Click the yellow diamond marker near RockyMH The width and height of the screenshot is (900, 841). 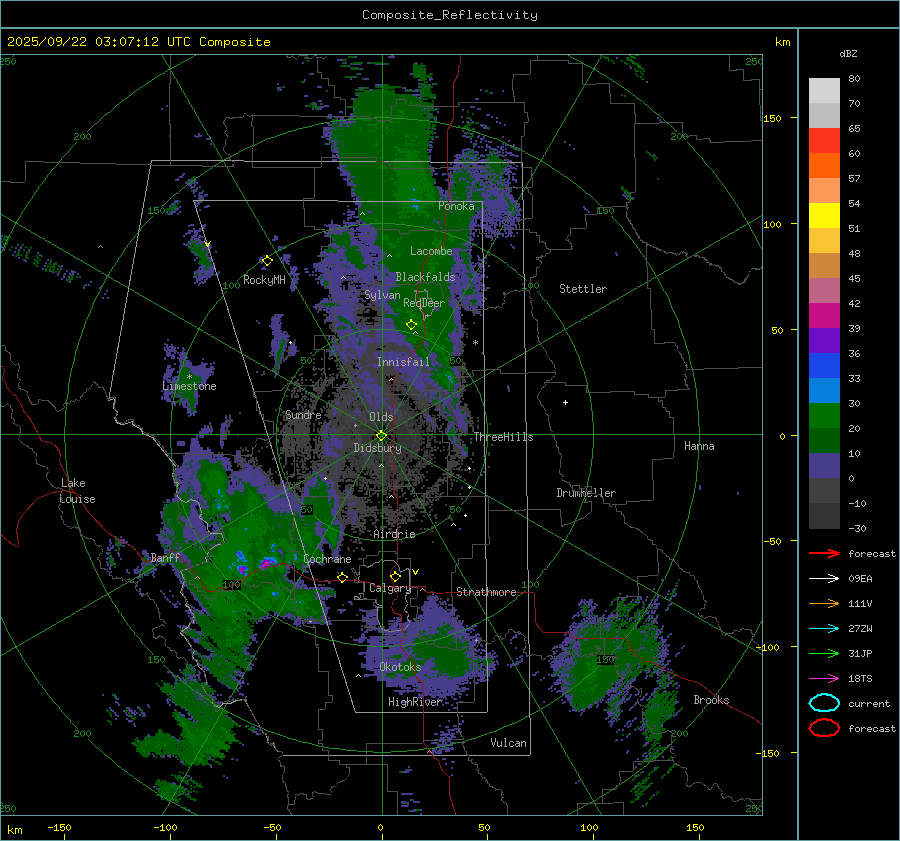pos(267,260)
